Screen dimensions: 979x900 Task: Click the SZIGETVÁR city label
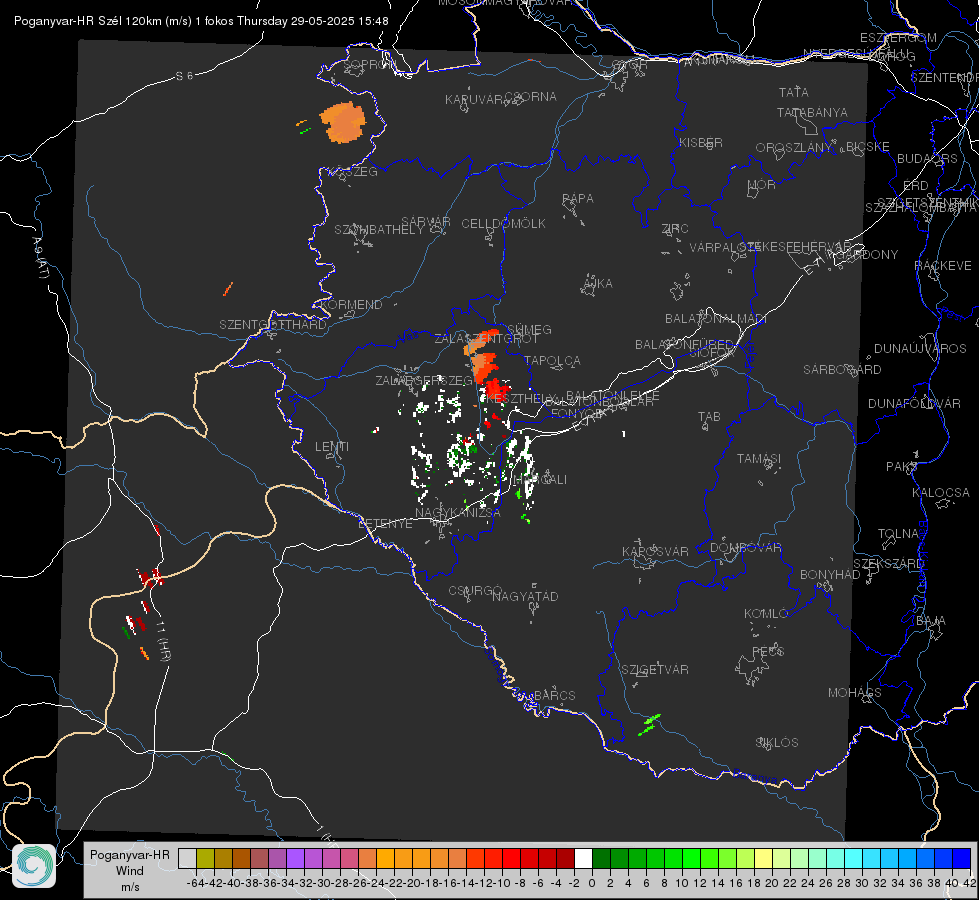point(655,670)
